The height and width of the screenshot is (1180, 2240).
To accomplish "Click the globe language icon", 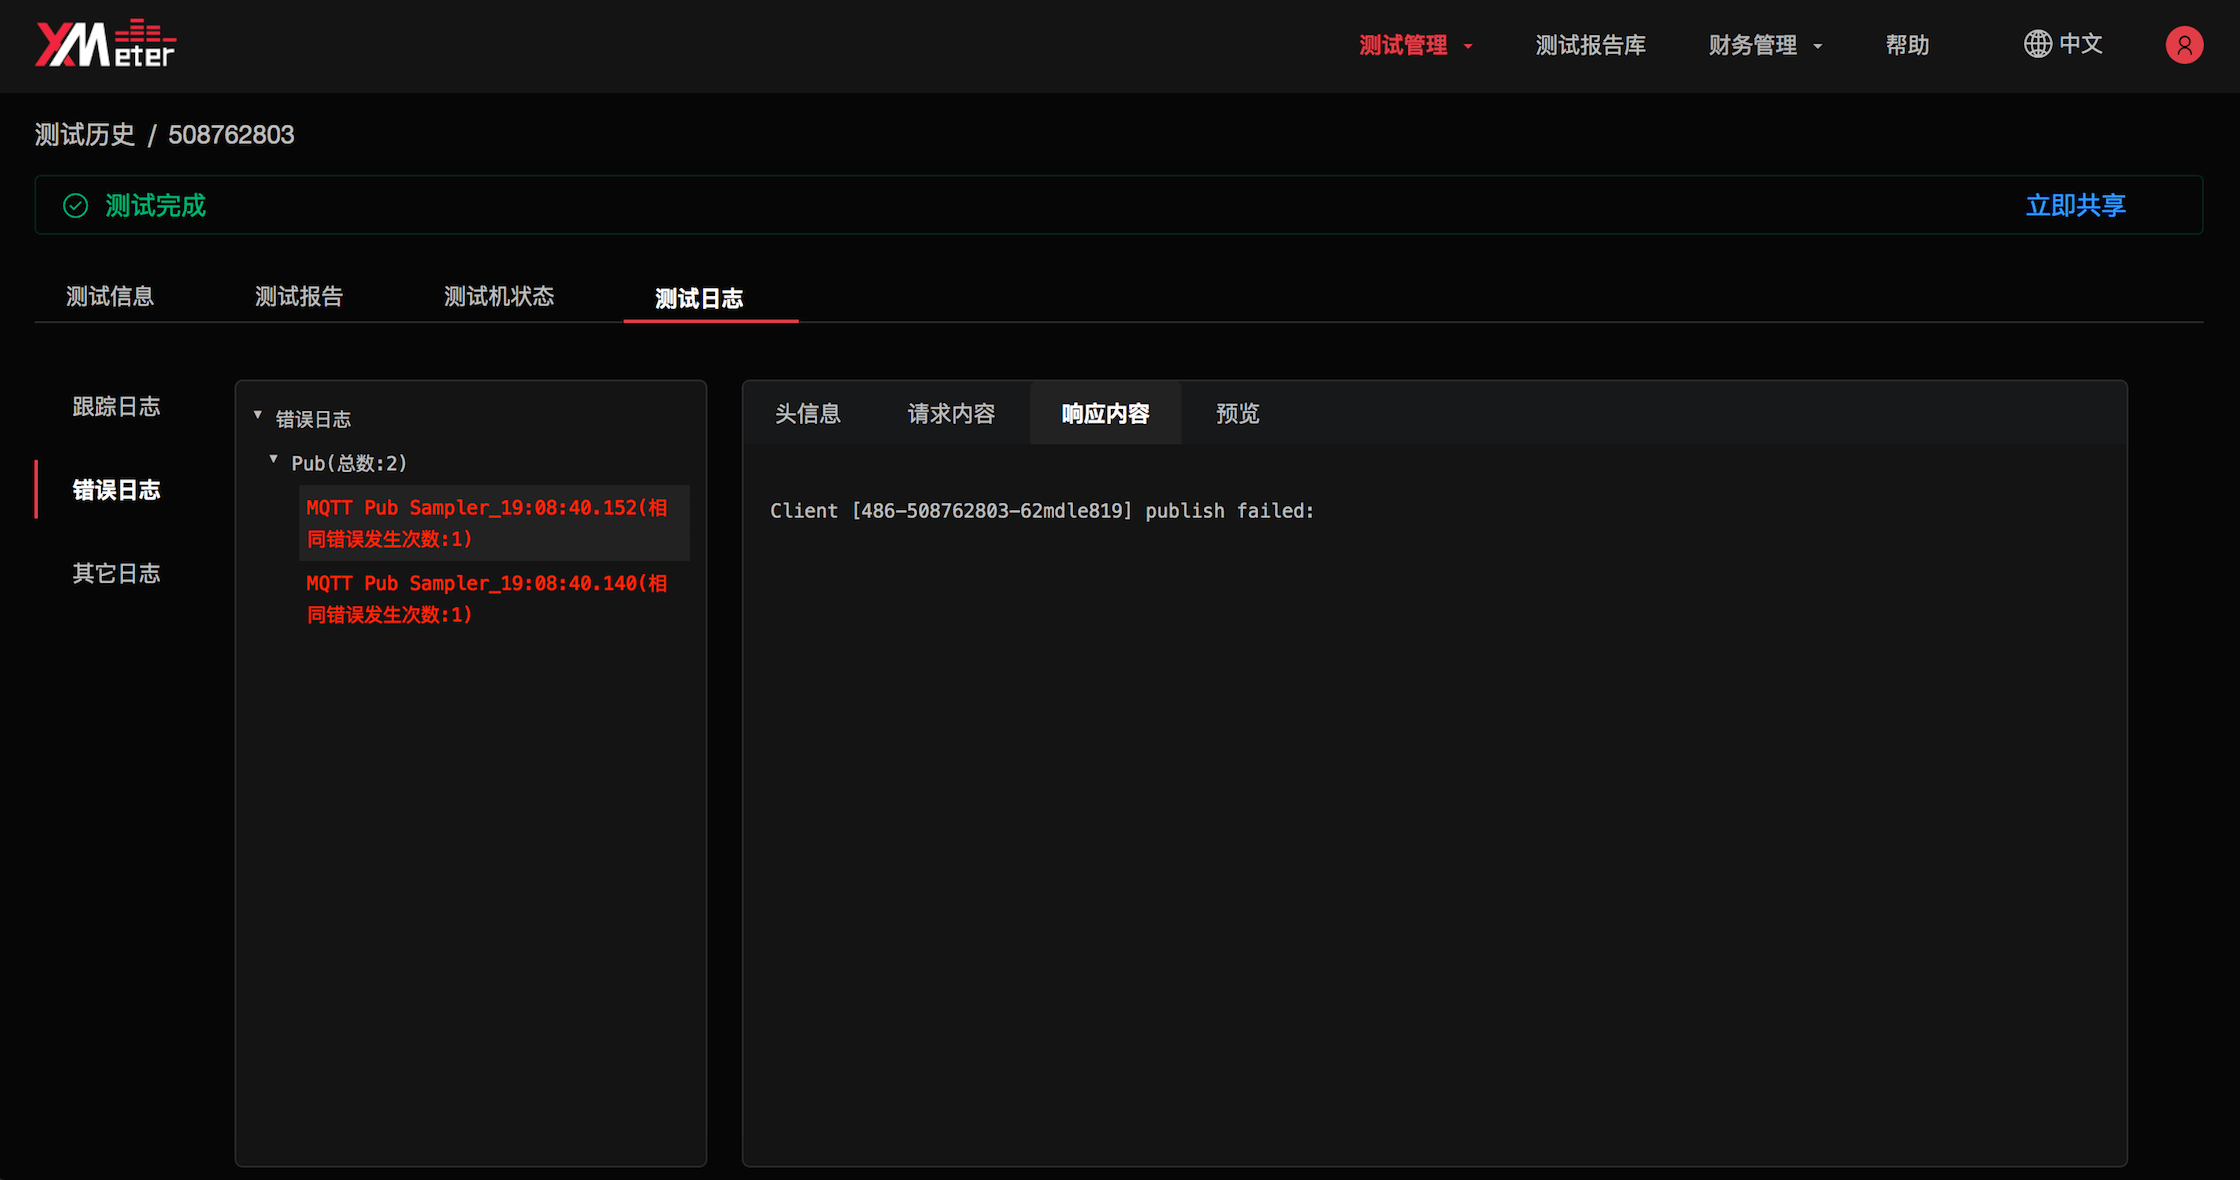I will tap(2036, 44).
